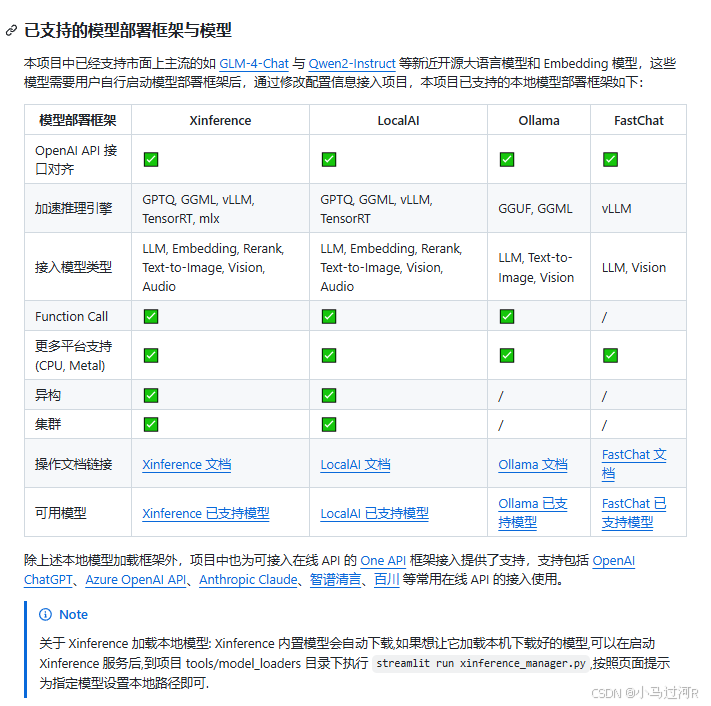Image resolution: width=711 pixels, height=706 pixels.
Task: Click the heading anchor link icon
Action: click(x=11, y=30)
